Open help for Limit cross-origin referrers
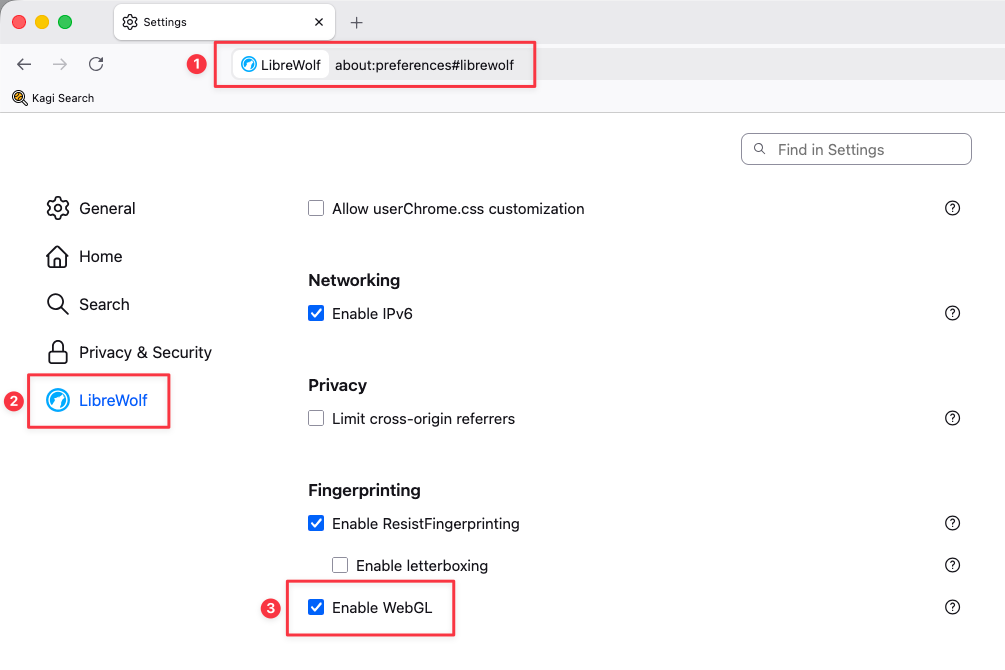Screen dimensions: 1005x670 pyautogui.click(x=952, y=418)
